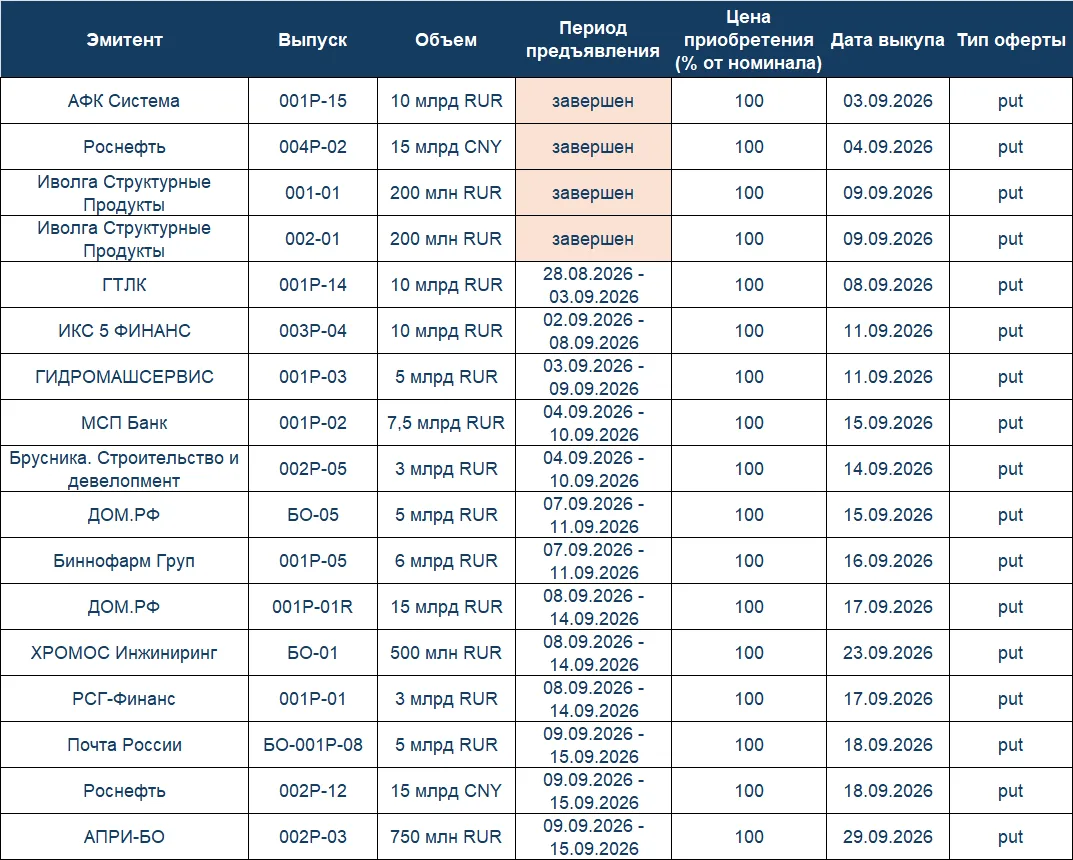Click volume cell 7,5 млрд RUR
This screenshot has height=860, width=1073.
445,422
